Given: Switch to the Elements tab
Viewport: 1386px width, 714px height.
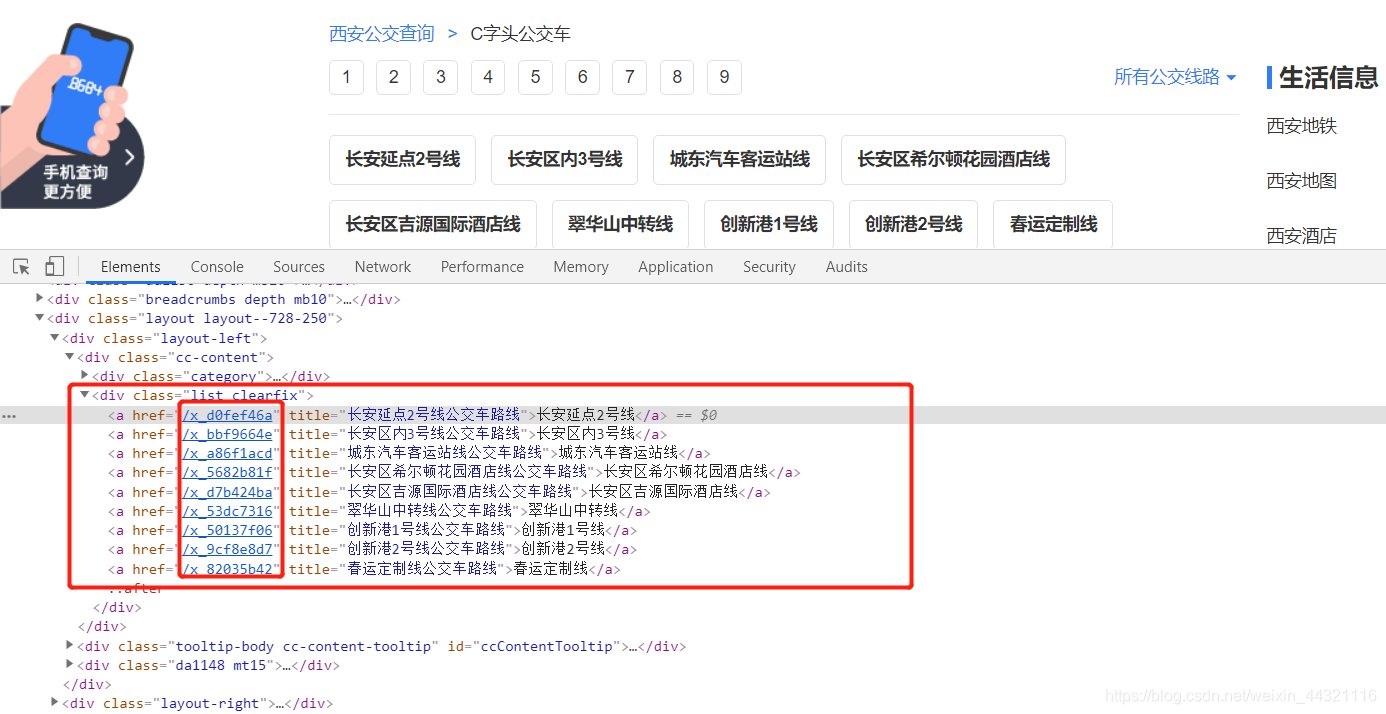Looking at the screenshot, I should point(130,267).
